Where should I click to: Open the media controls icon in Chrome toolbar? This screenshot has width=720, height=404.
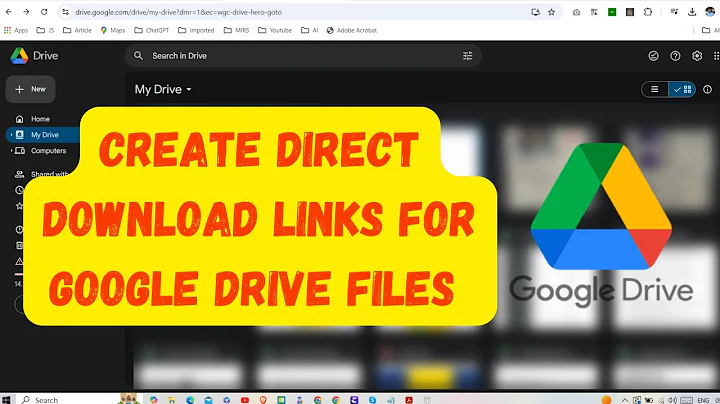[x=674, y=12]
